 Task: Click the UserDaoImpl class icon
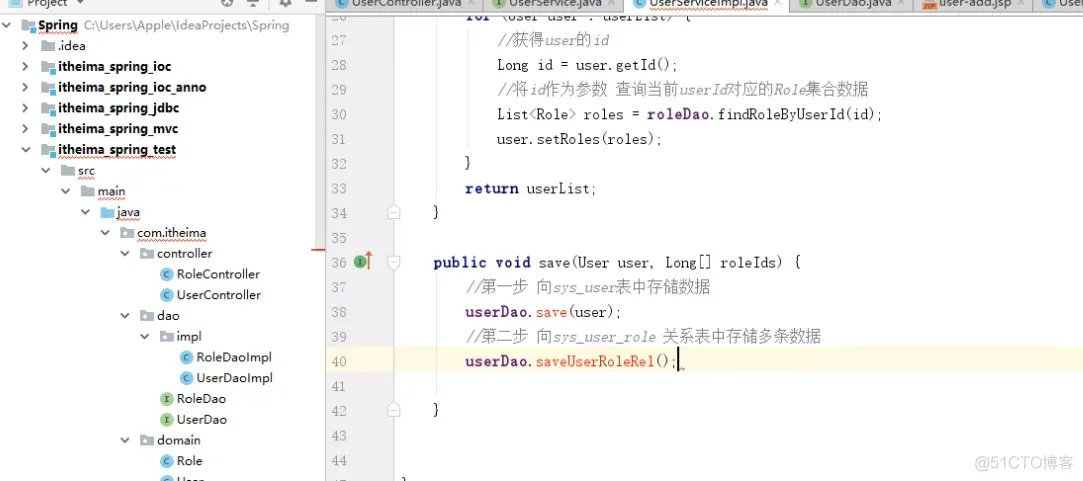pos(186,378)
